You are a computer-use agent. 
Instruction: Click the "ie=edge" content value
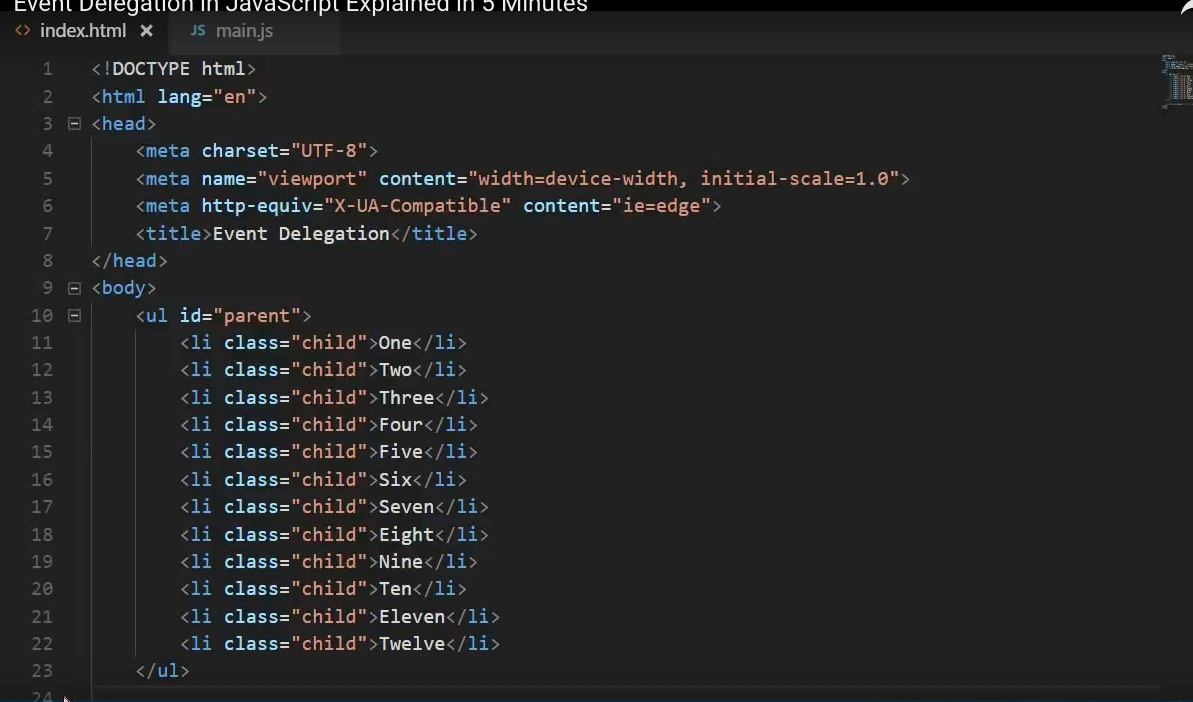pos(661,206)
